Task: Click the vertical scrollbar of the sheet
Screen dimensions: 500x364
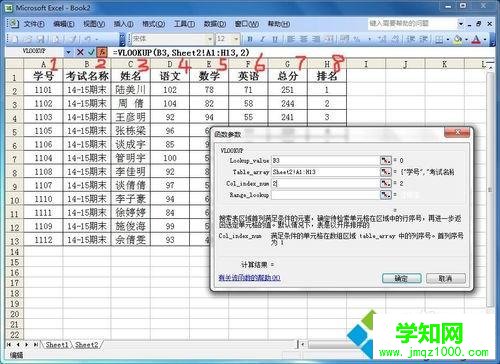Action: coord(490,190)
